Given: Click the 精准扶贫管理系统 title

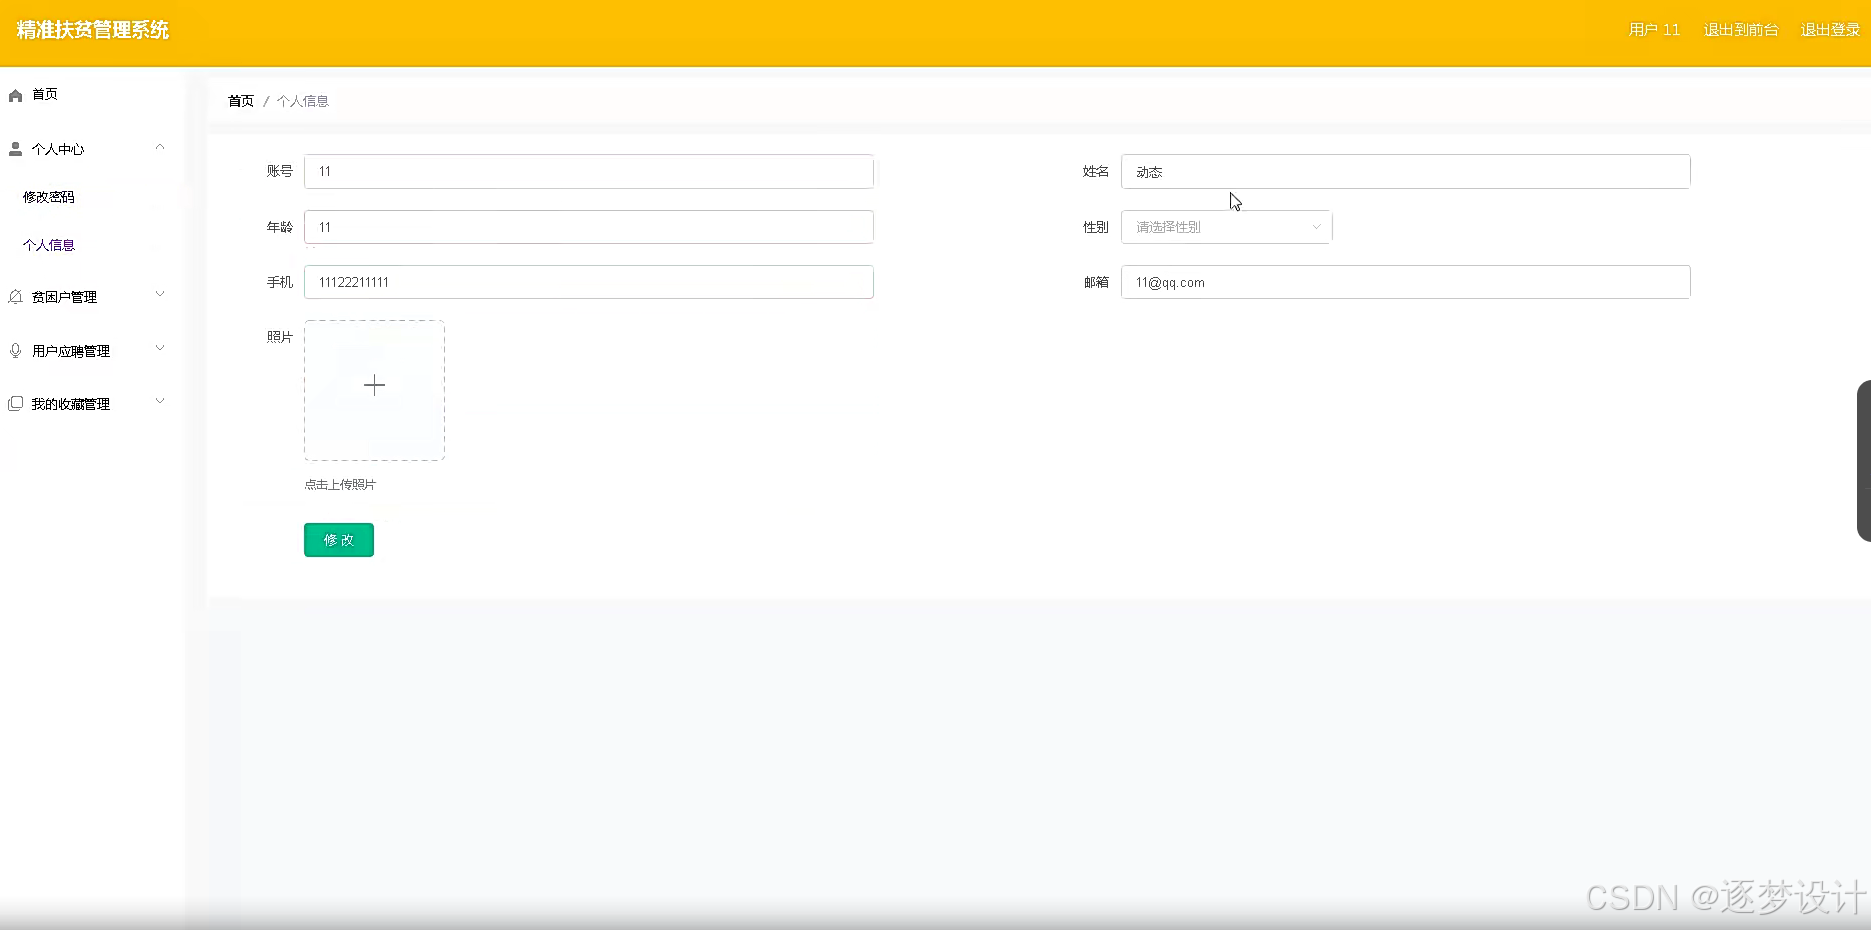Looking at the screenshot, I should coord(93,30).
